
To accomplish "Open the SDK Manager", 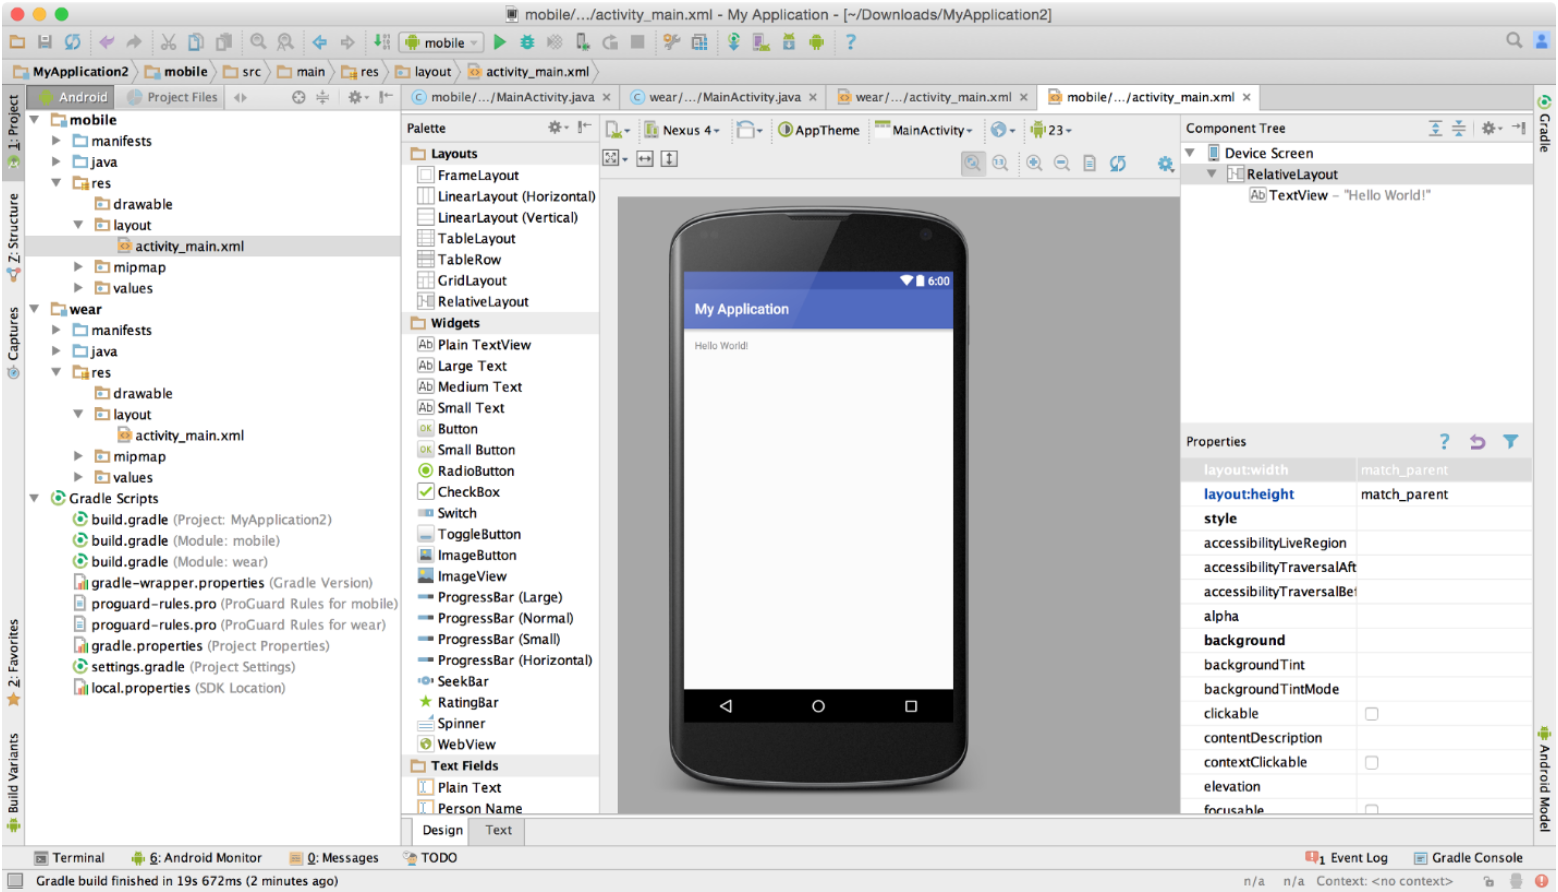I will tap(789, 42).
